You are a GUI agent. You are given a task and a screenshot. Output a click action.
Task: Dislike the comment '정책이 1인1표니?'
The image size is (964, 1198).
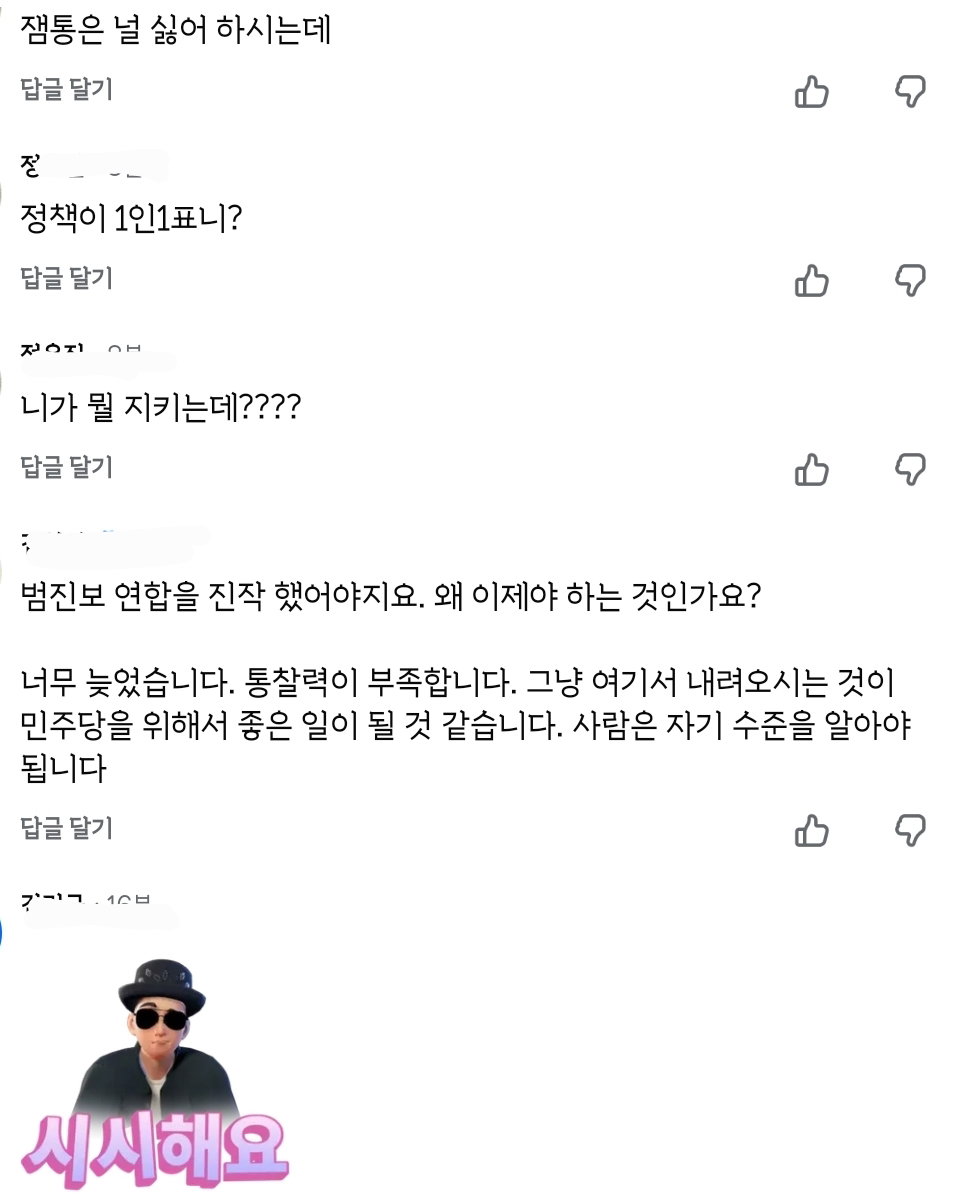910,280
